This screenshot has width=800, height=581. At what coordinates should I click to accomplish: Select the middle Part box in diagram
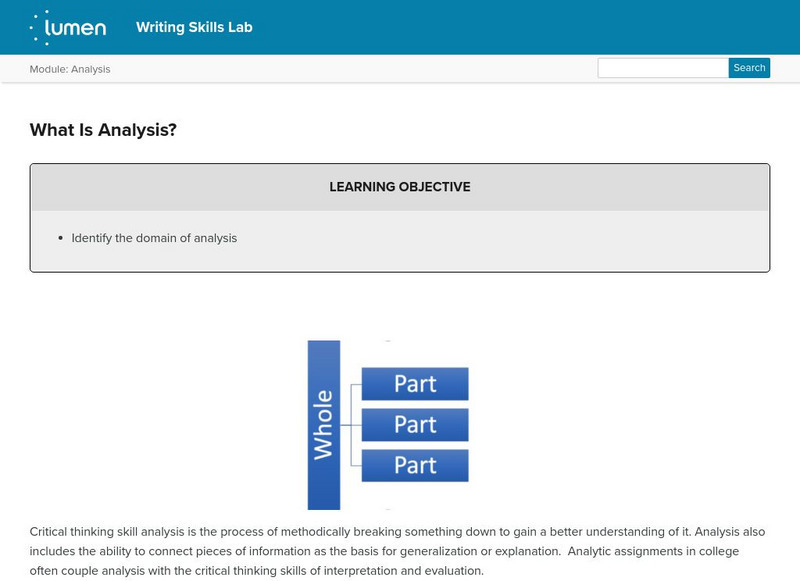[x=415, y=425]
